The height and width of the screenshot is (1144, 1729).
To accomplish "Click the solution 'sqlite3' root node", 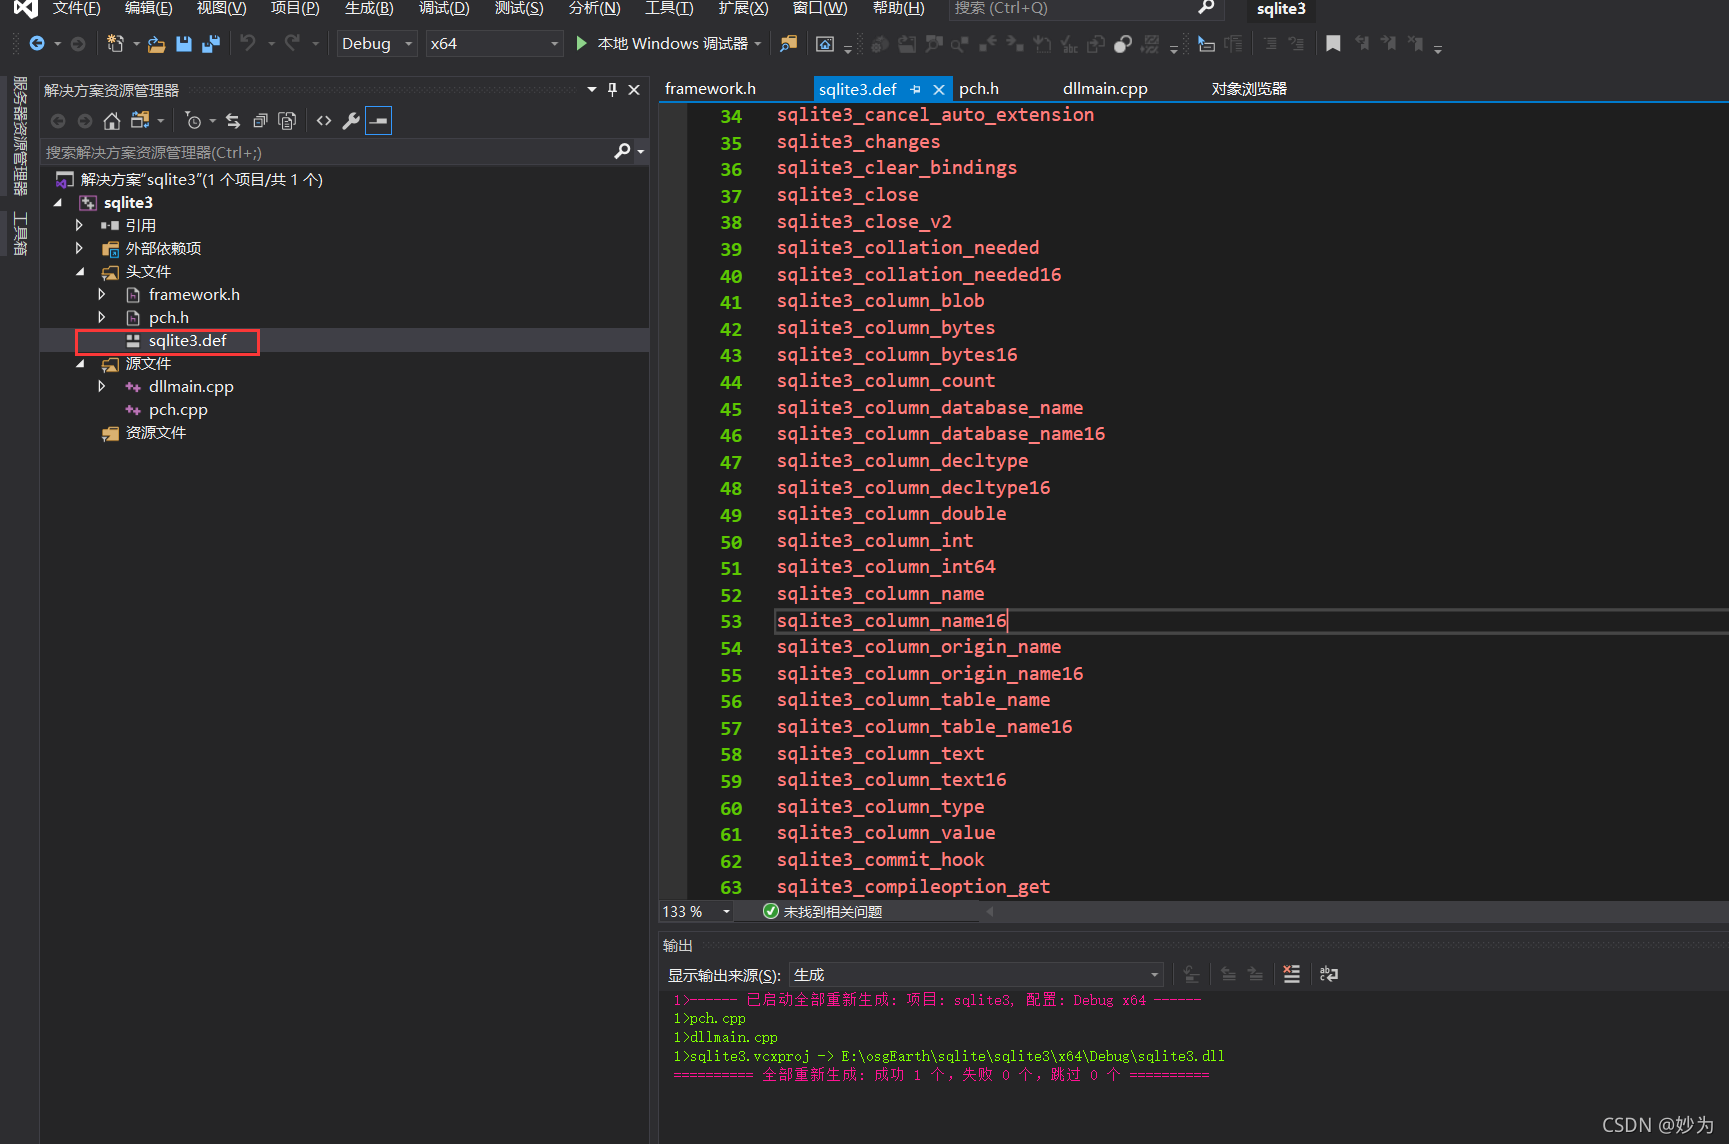I will 201,180.
